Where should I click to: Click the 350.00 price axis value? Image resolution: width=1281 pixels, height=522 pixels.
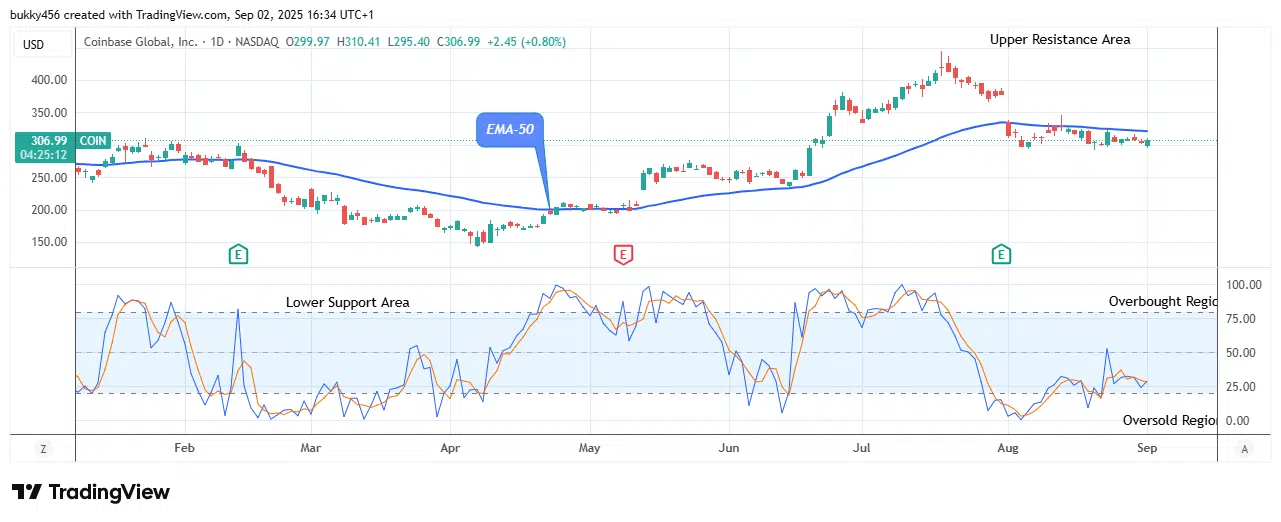pyautogui.click(x=49, y=113)
